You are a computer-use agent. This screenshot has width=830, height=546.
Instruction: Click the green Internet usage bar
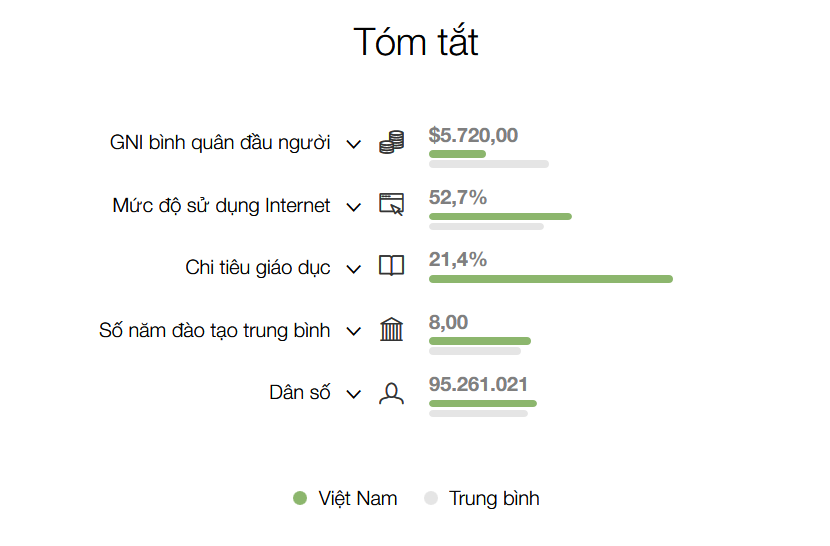500,216
